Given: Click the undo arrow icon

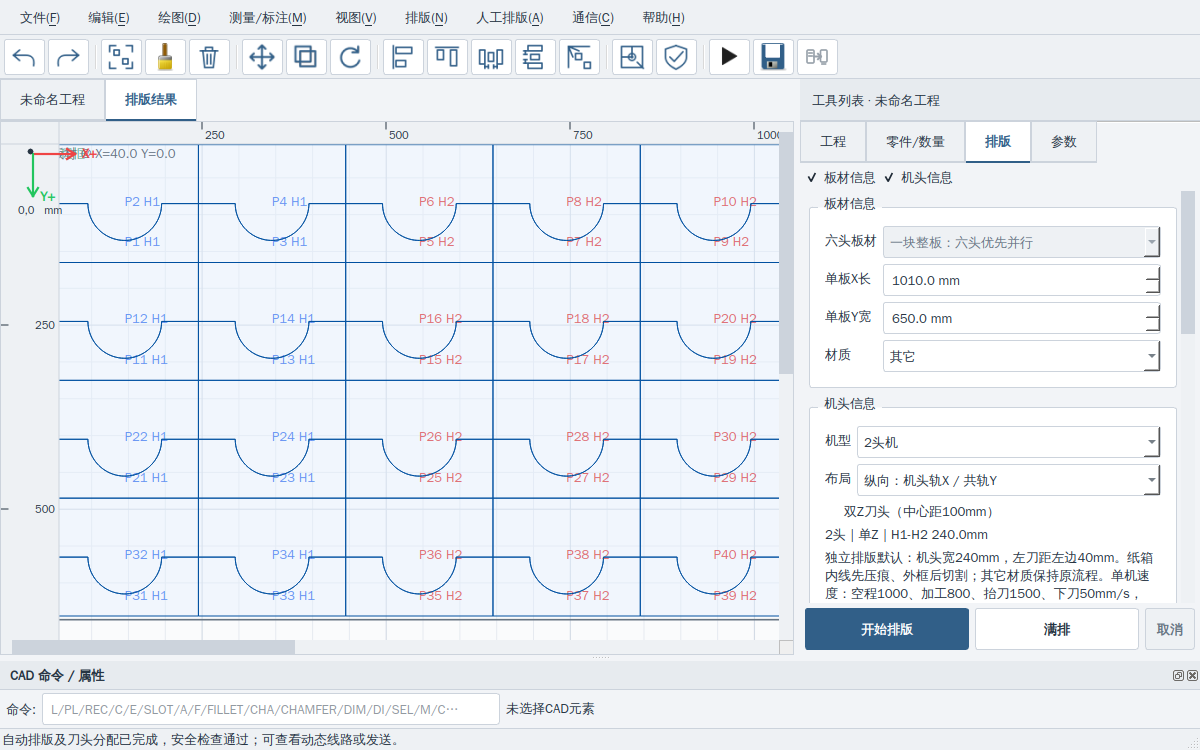Looking at the screenshot, I should [x=24, y=57].
